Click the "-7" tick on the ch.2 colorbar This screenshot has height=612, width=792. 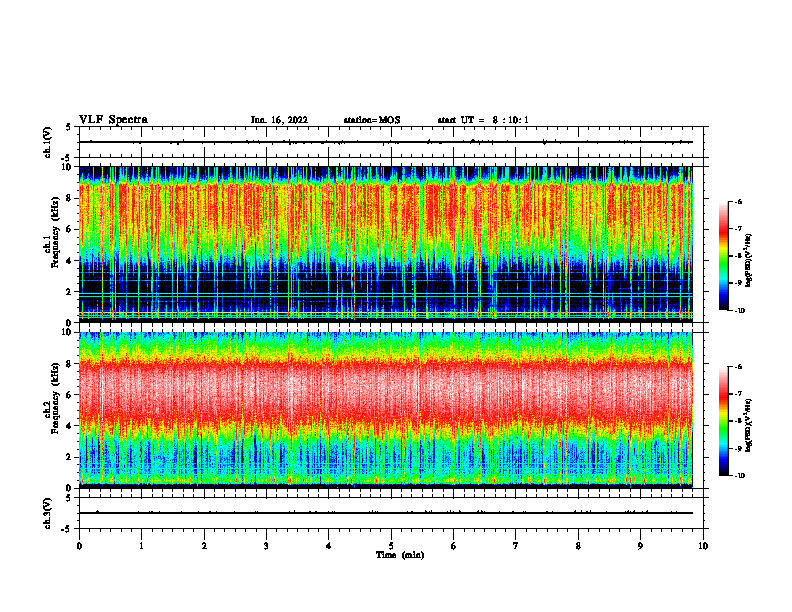(x=739, y=394)
